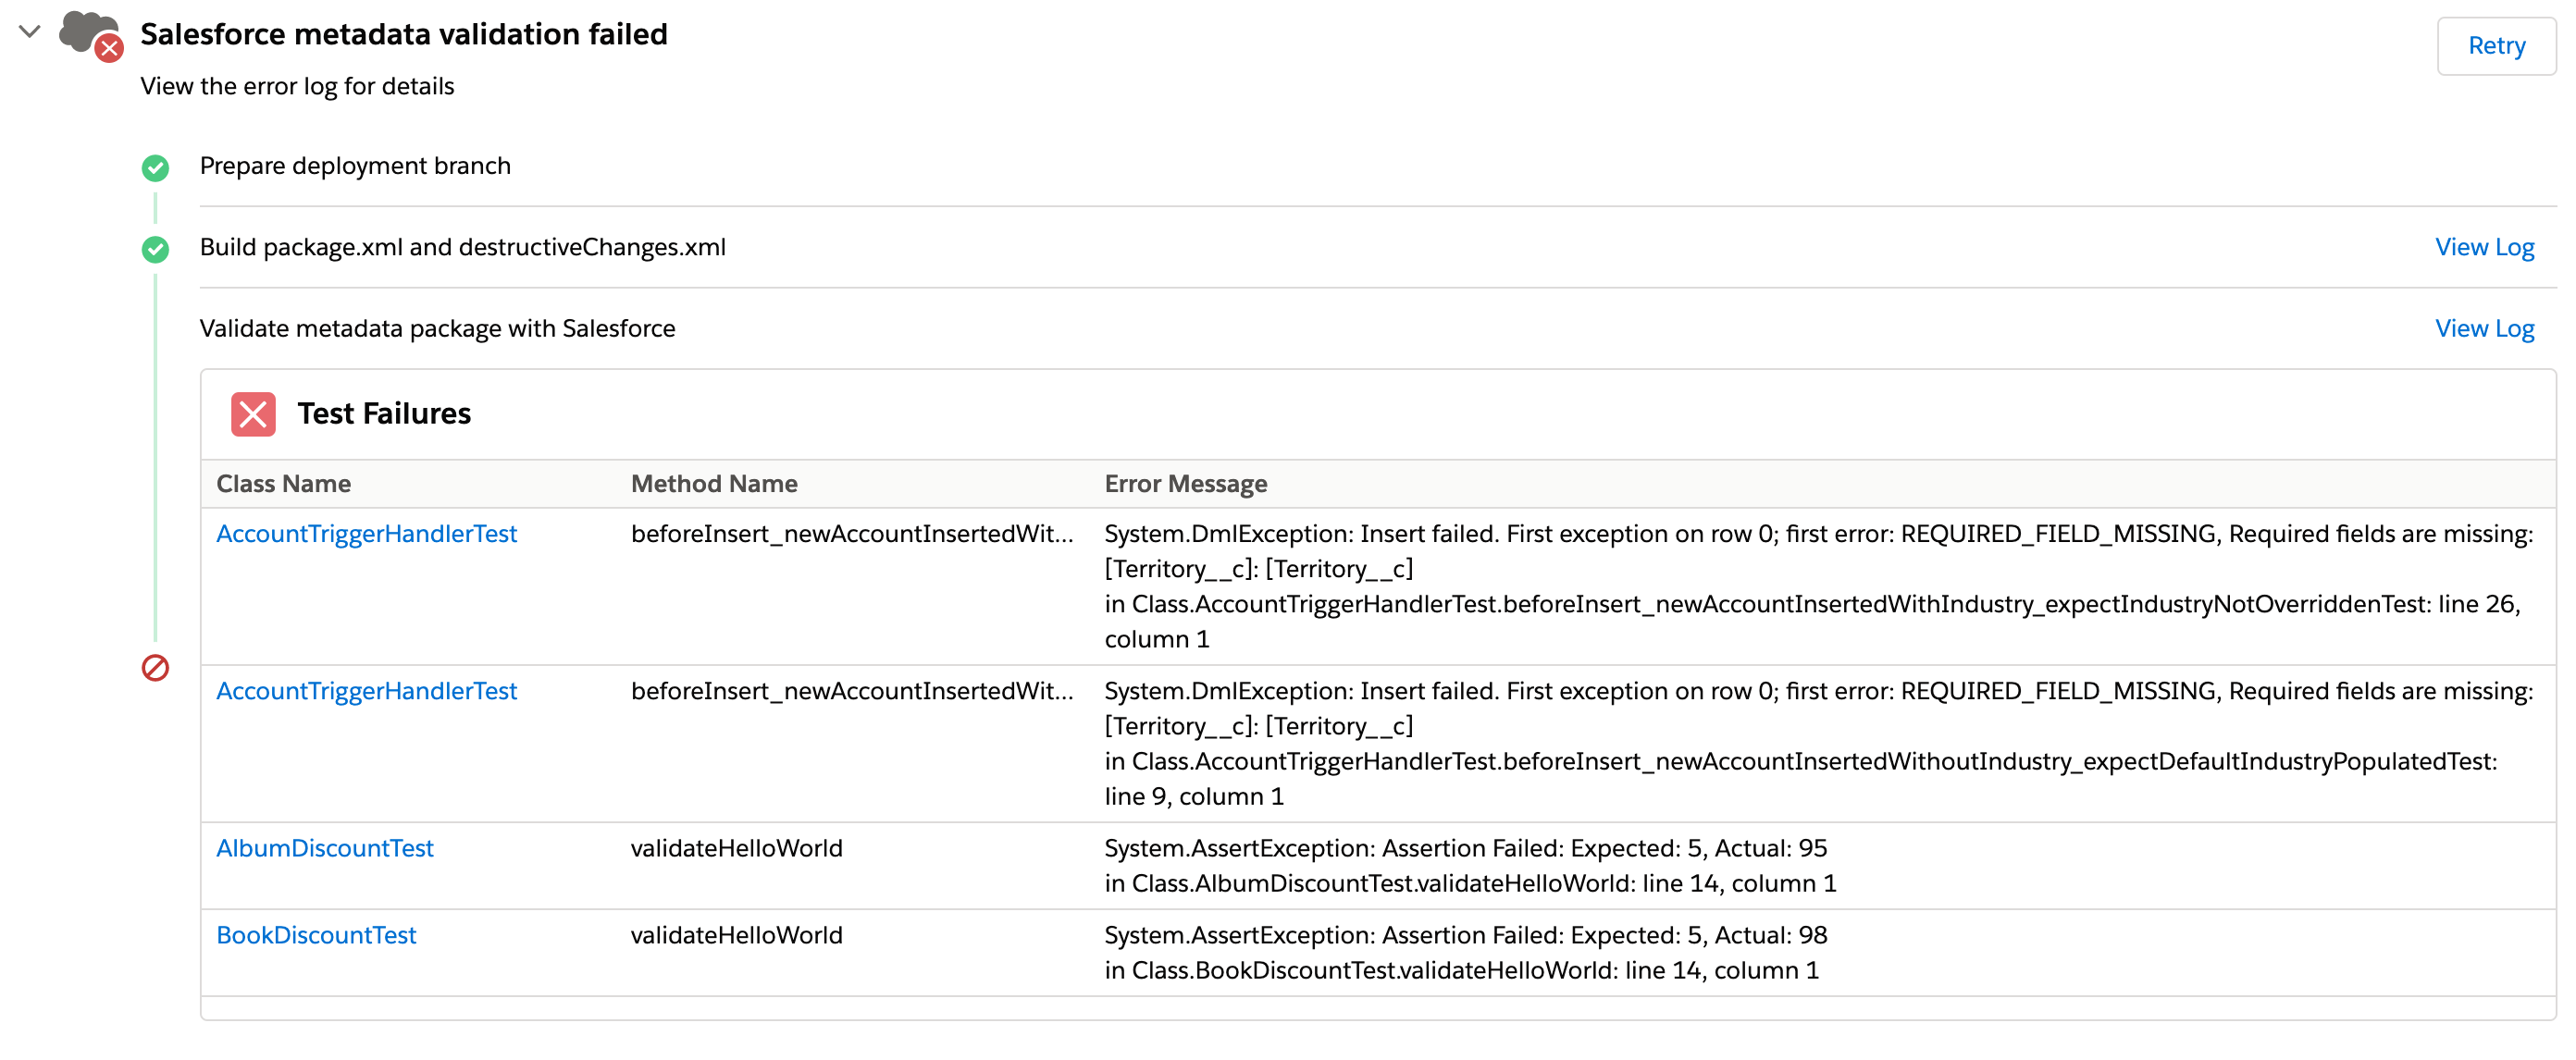Click validateHelloWorld method in BookDiscountTest row
The image size is (2576, 1060).
737,935
